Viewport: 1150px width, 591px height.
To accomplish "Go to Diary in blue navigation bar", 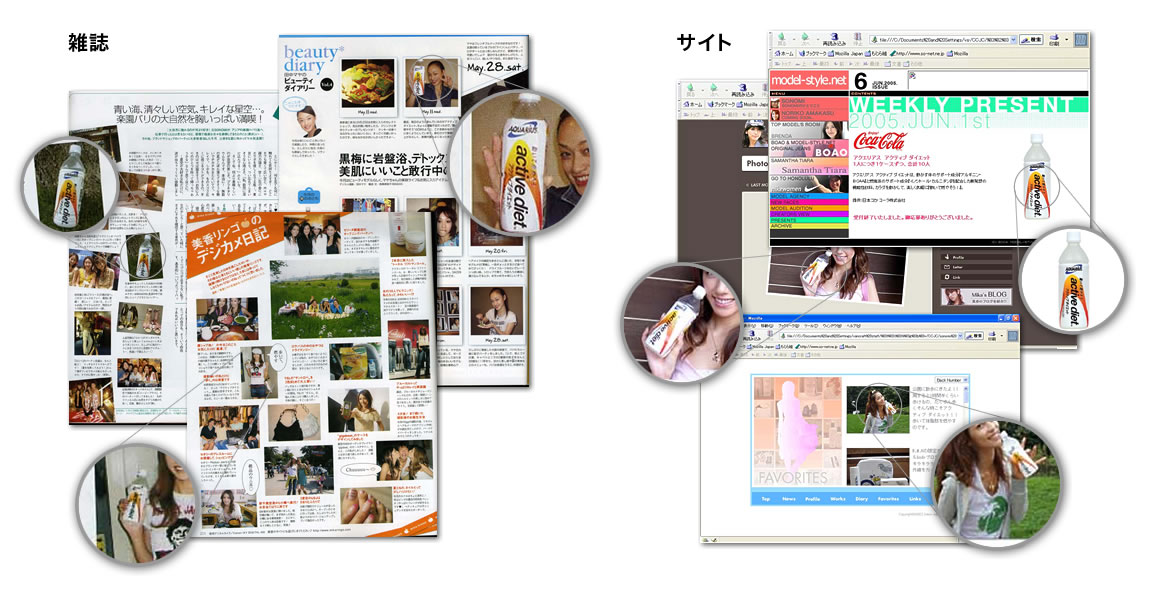I will click(x=862, y=499).
